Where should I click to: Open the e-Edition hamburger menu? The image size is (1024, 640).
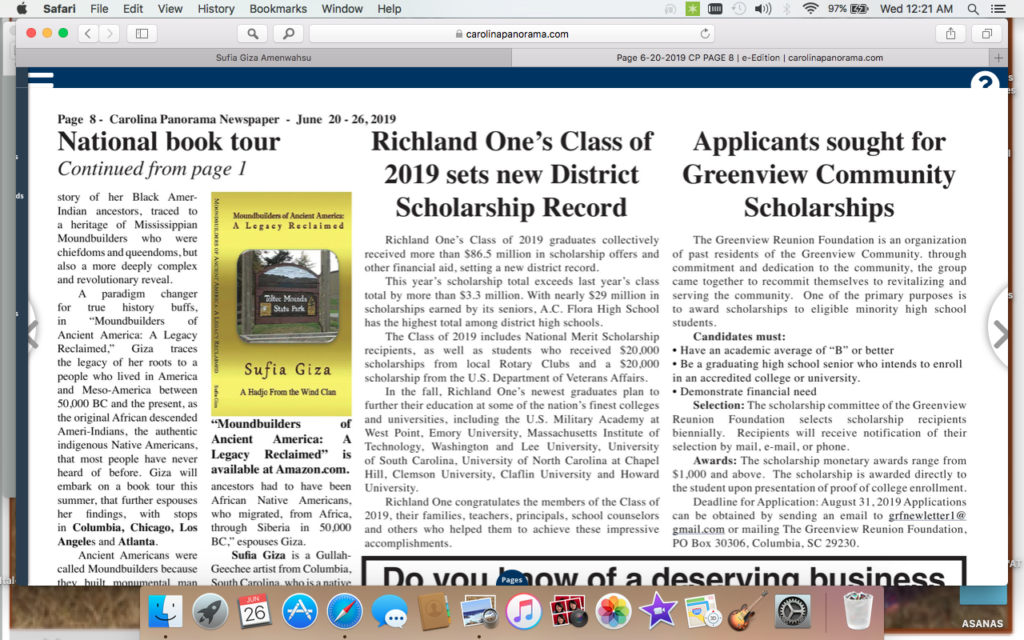click(40, 80)
